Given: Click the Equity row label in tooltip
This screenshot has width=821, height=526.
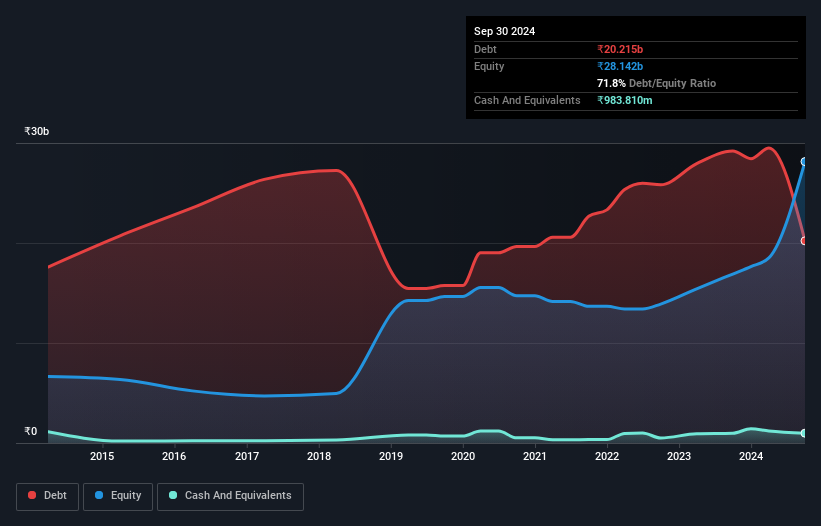Looking at the screenshot, I should tap(489, 66).
